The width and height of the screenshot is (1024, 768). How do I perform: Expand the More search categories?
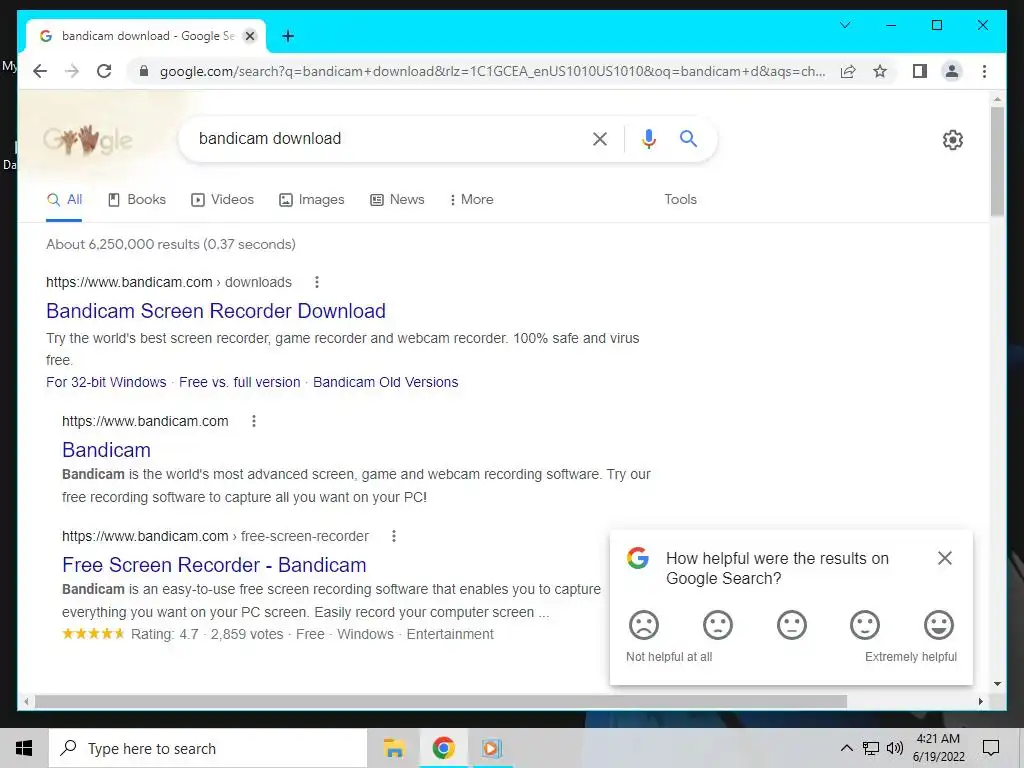click(x=472, y=200)
